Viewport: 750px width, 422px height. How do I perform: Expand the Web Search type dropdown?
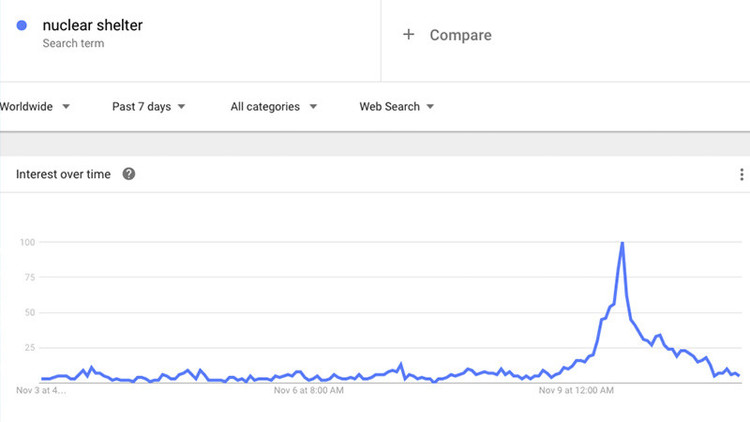(x=397, y=107)
